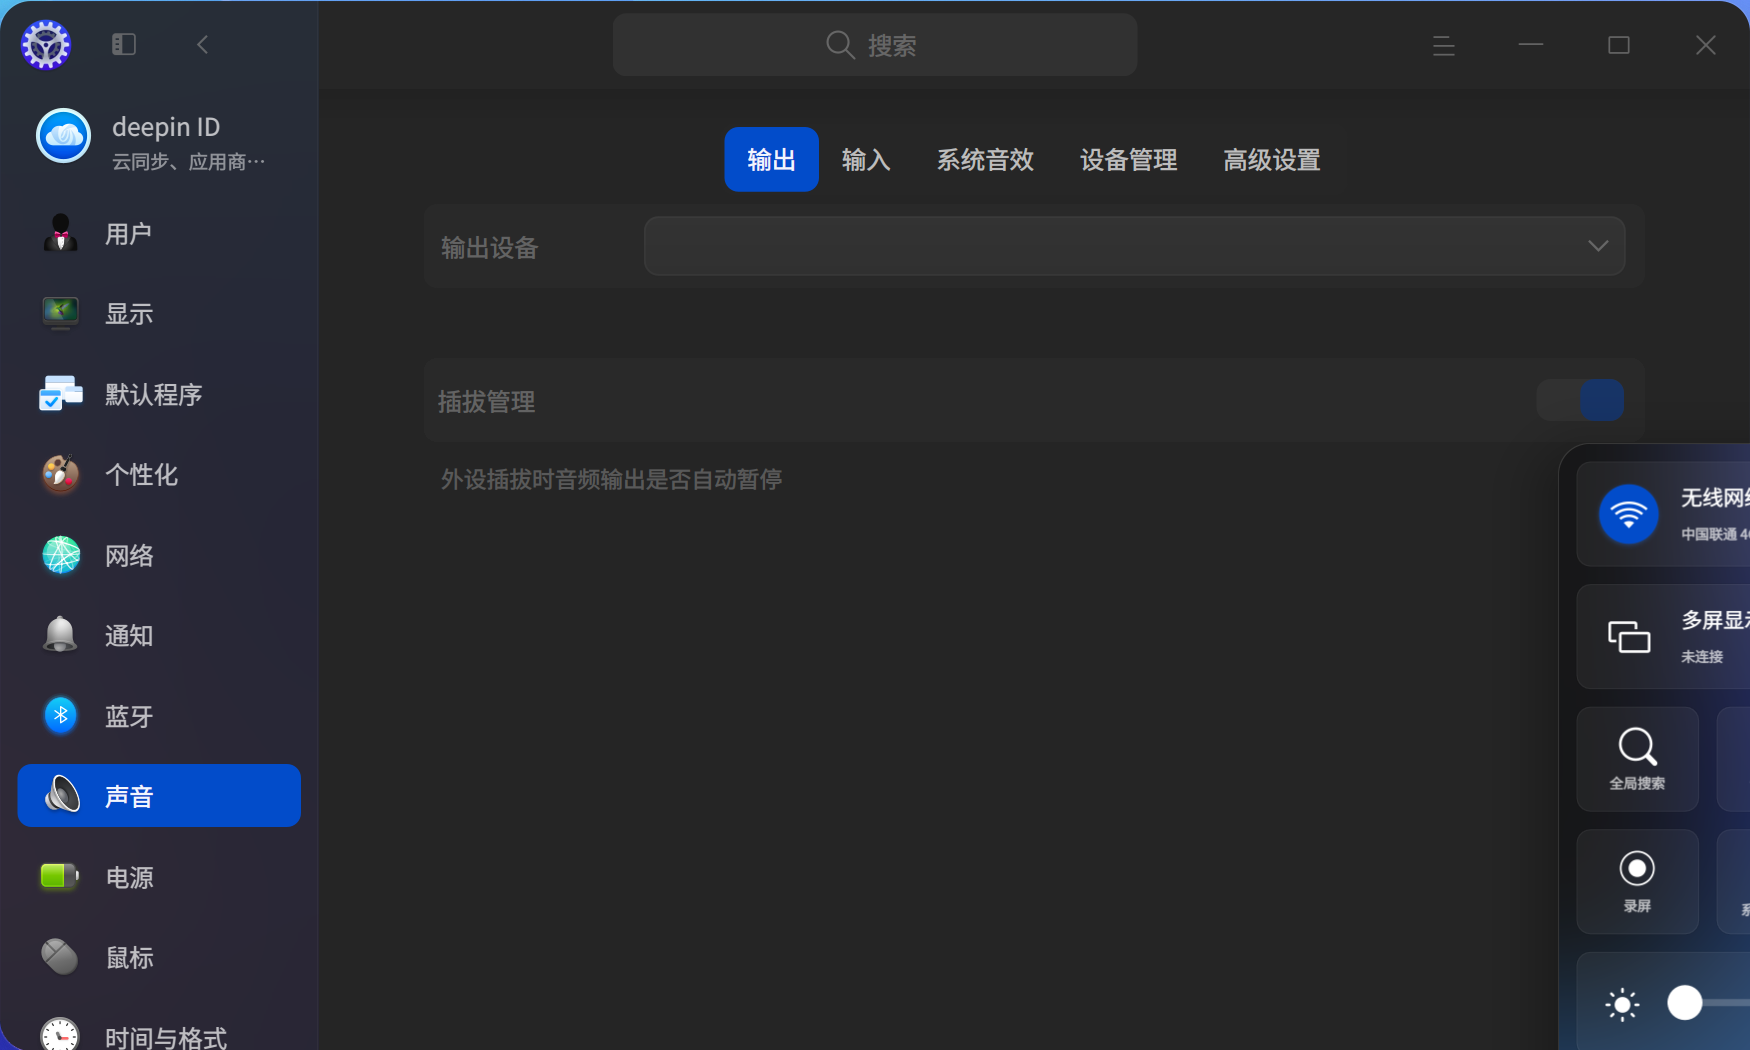The height and width of the screenshot is (1050, 1750).
Task: Click the deepin ID cloud avatar icon
Action: (x=64, y=136)
